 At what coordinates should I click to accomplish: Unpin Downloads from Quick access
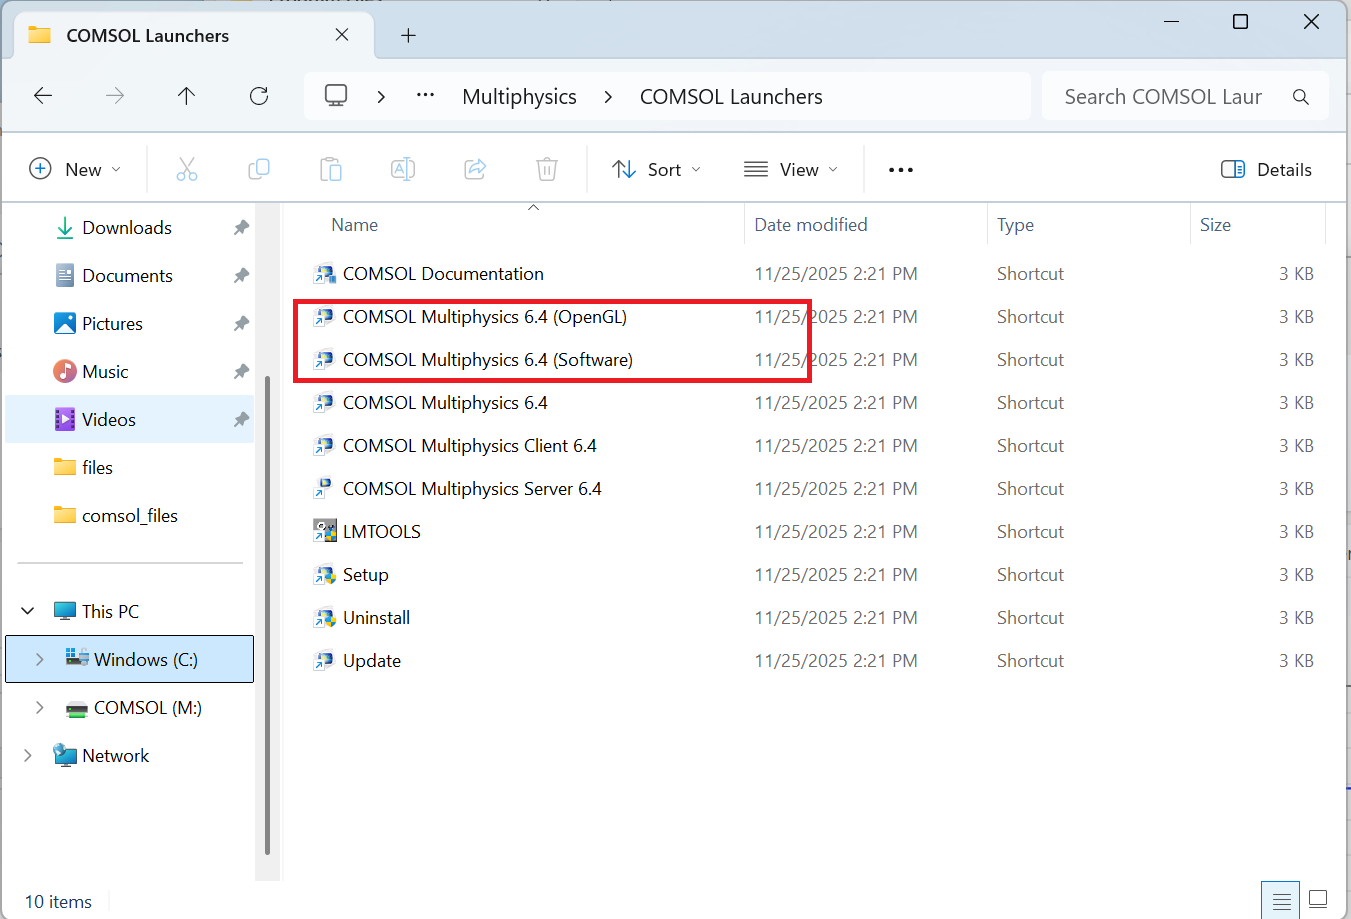(241, 228)
